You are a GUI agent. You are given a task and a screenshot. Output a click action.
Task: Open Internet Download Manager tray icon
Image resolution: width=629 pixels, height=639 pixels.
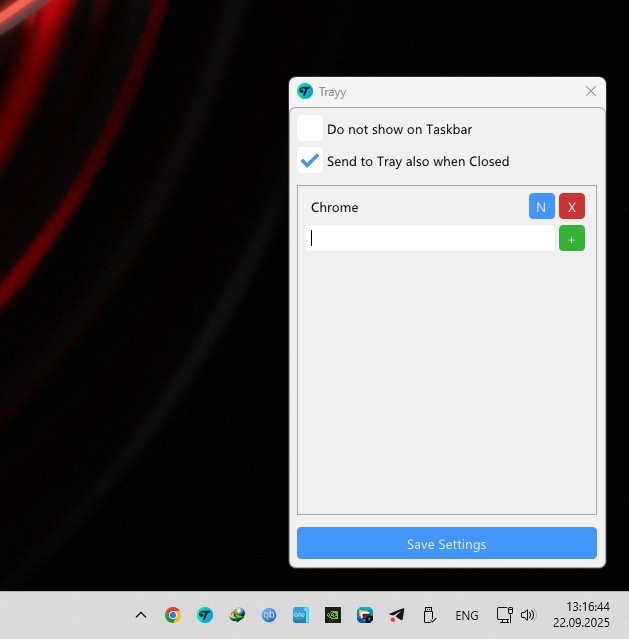tap(237, 615)
